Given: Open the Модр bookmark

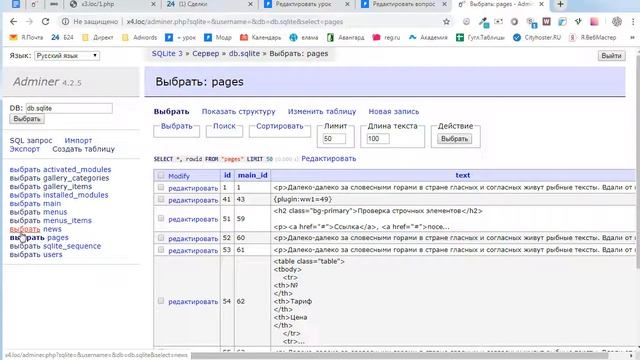Looking at the screenshot, I should [218, 37].
